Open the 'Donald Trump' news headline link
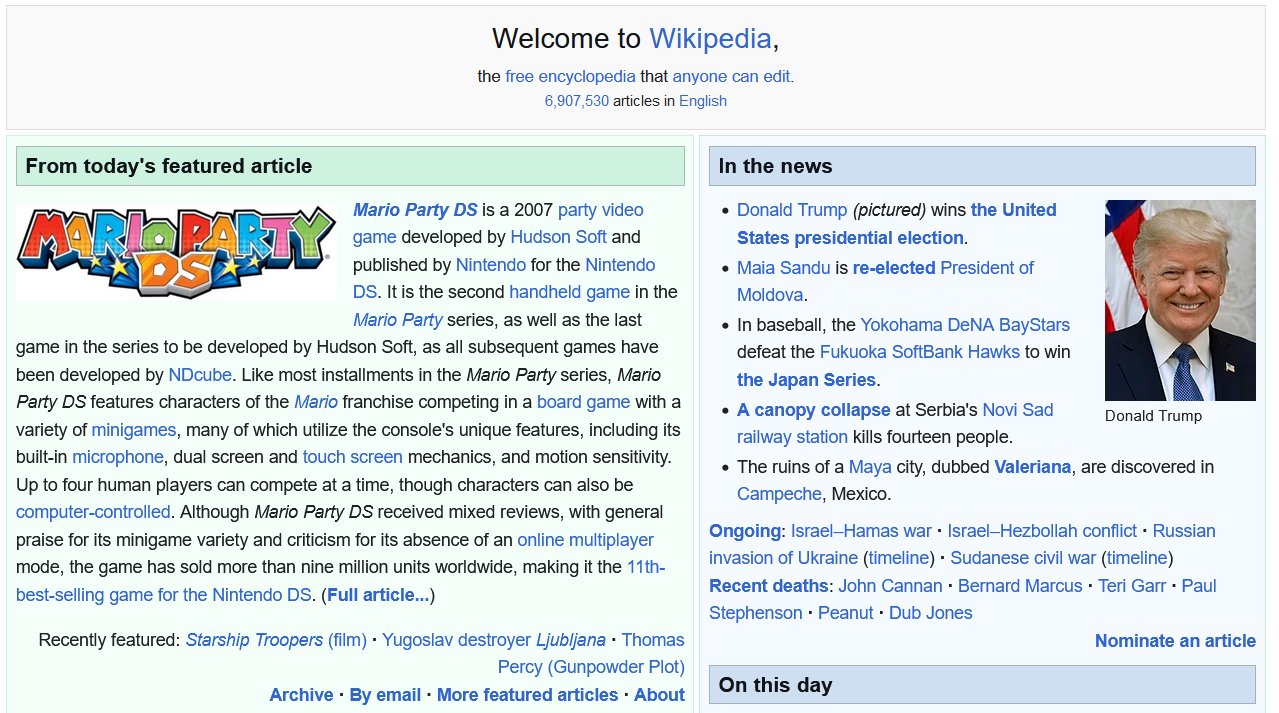Image resolution: width=1279 pixels, height=713 pixels. (792, 210)
